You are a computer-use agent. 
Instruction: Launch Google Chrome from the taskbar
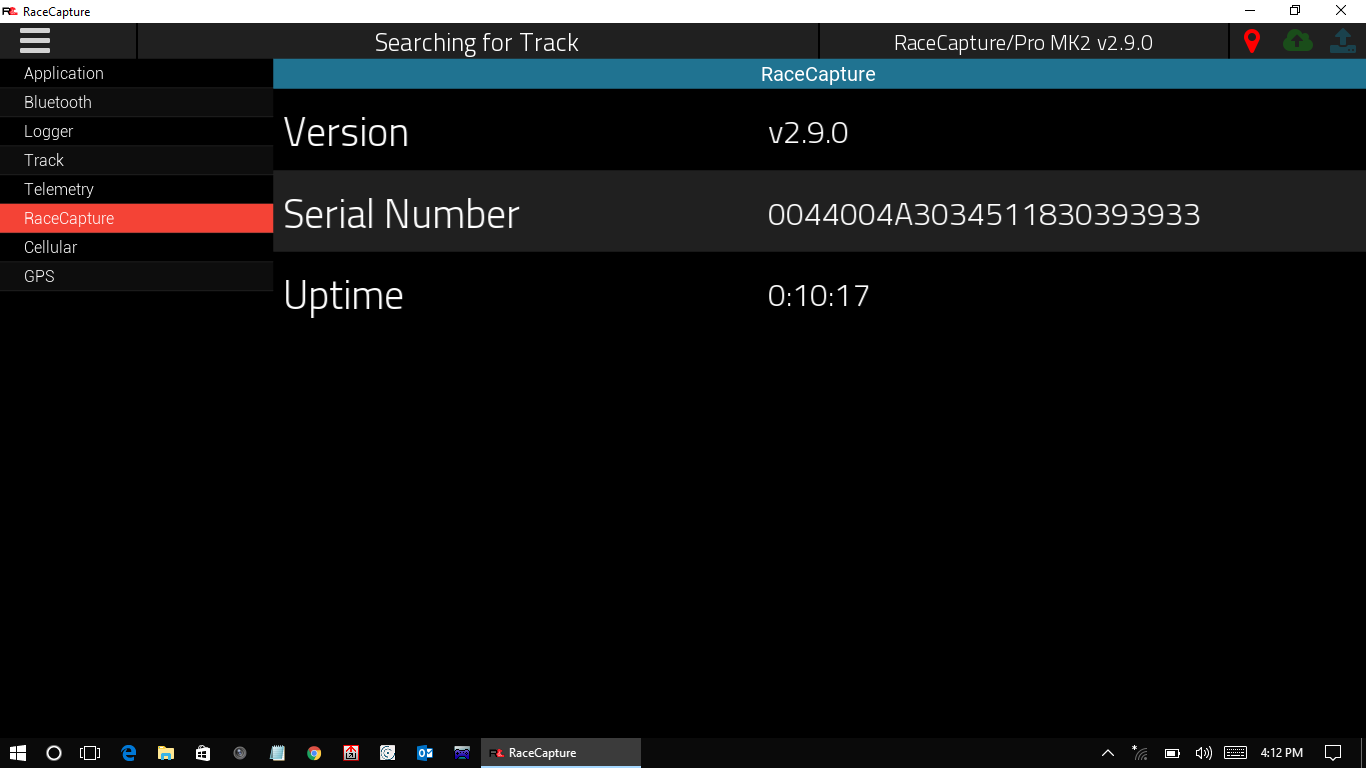314,753
